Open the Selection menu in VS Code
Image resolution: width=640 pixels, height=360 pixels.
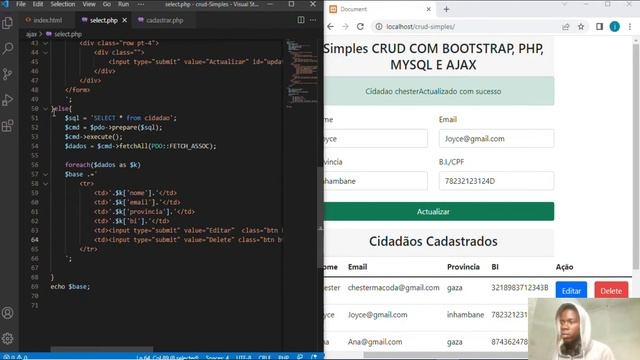click(x=63, y=4)
